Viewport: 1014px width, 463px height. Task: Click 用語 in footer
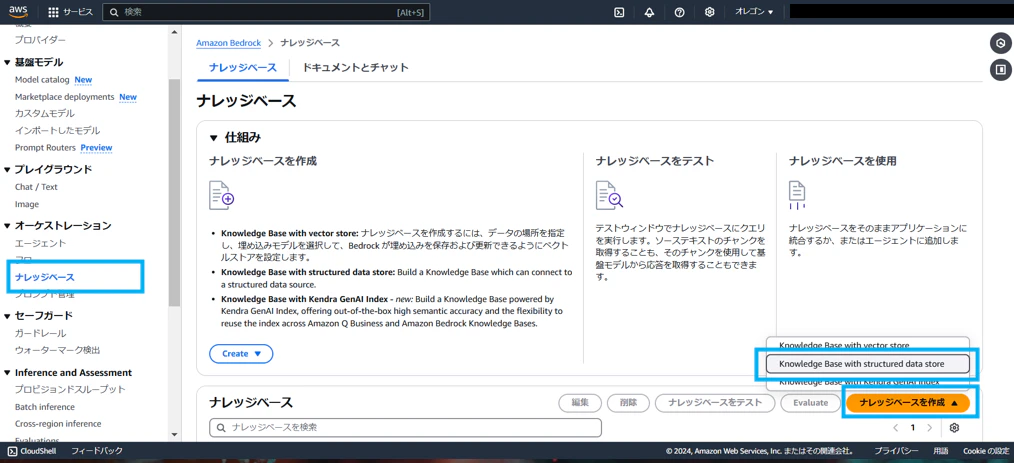pyautogui.click(x=941, y=451)
